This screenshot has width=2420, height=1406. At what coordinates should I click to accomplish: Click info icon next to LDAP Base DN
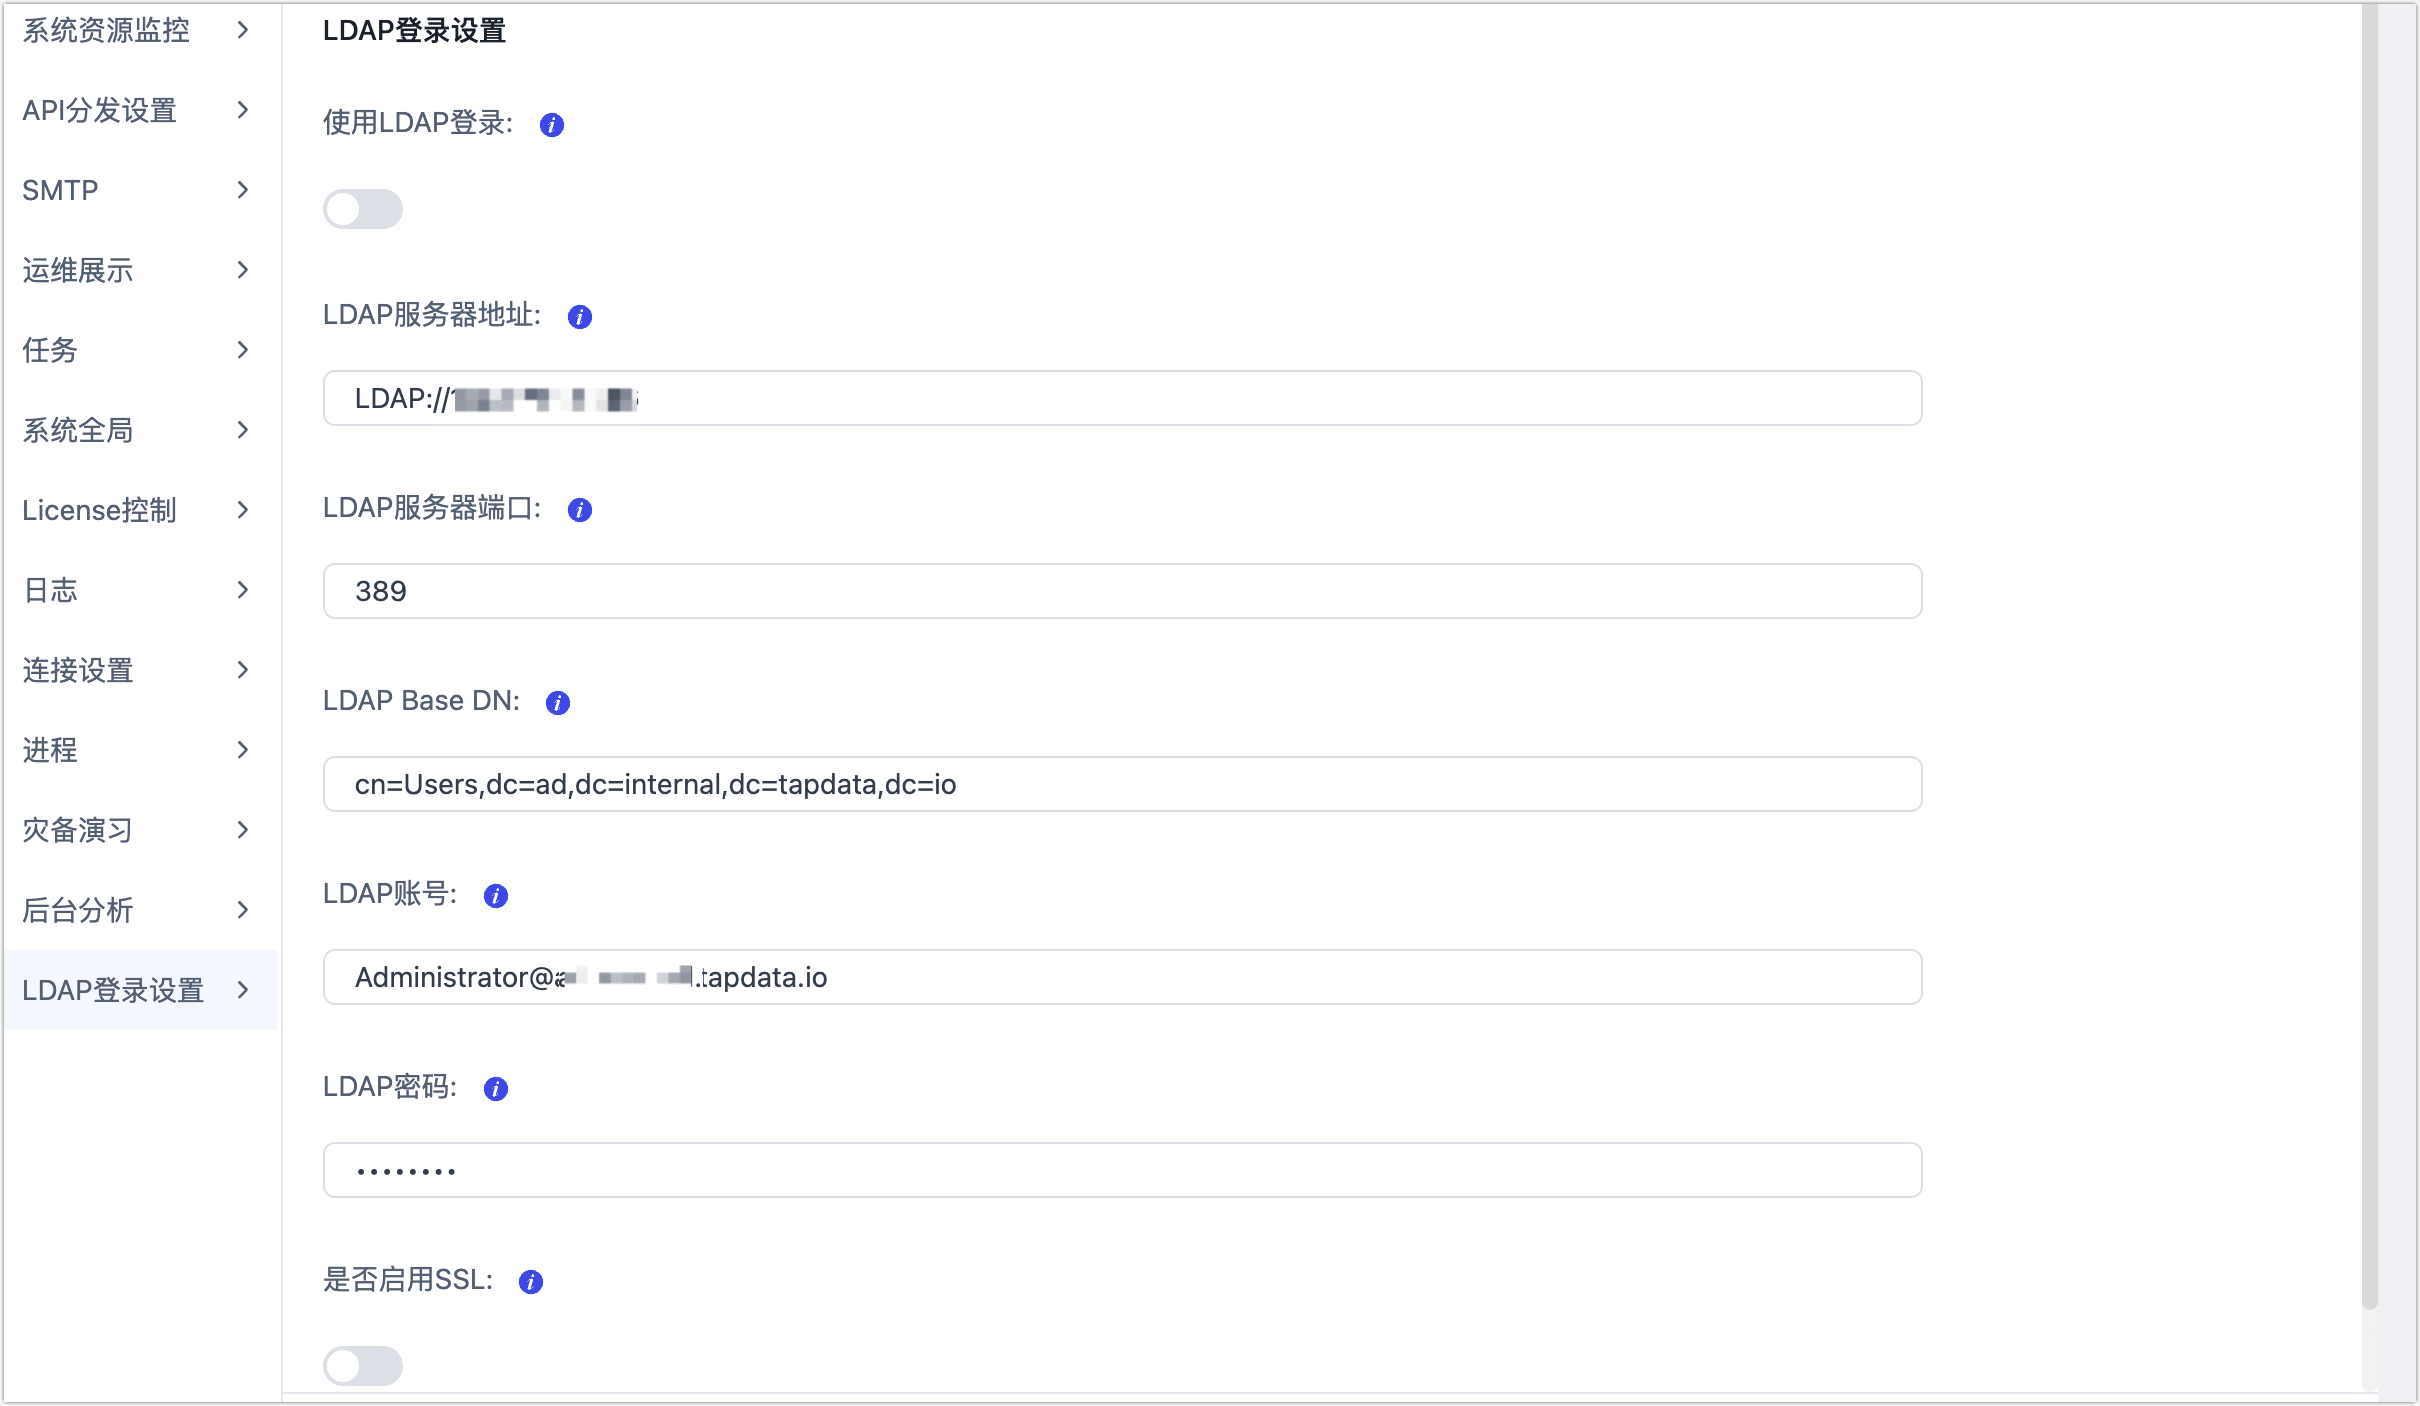tap(557, 703)
